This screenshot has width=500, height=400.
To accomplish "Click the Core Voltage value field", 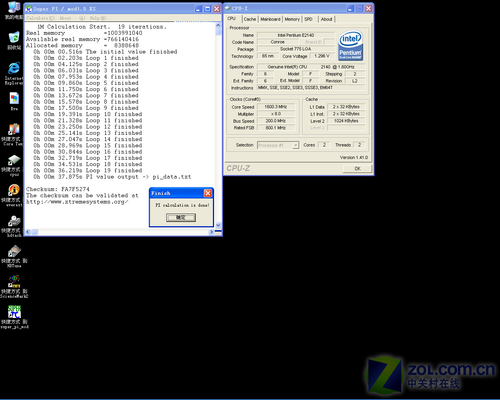I will pyautogui.click(x=322, y=56).
